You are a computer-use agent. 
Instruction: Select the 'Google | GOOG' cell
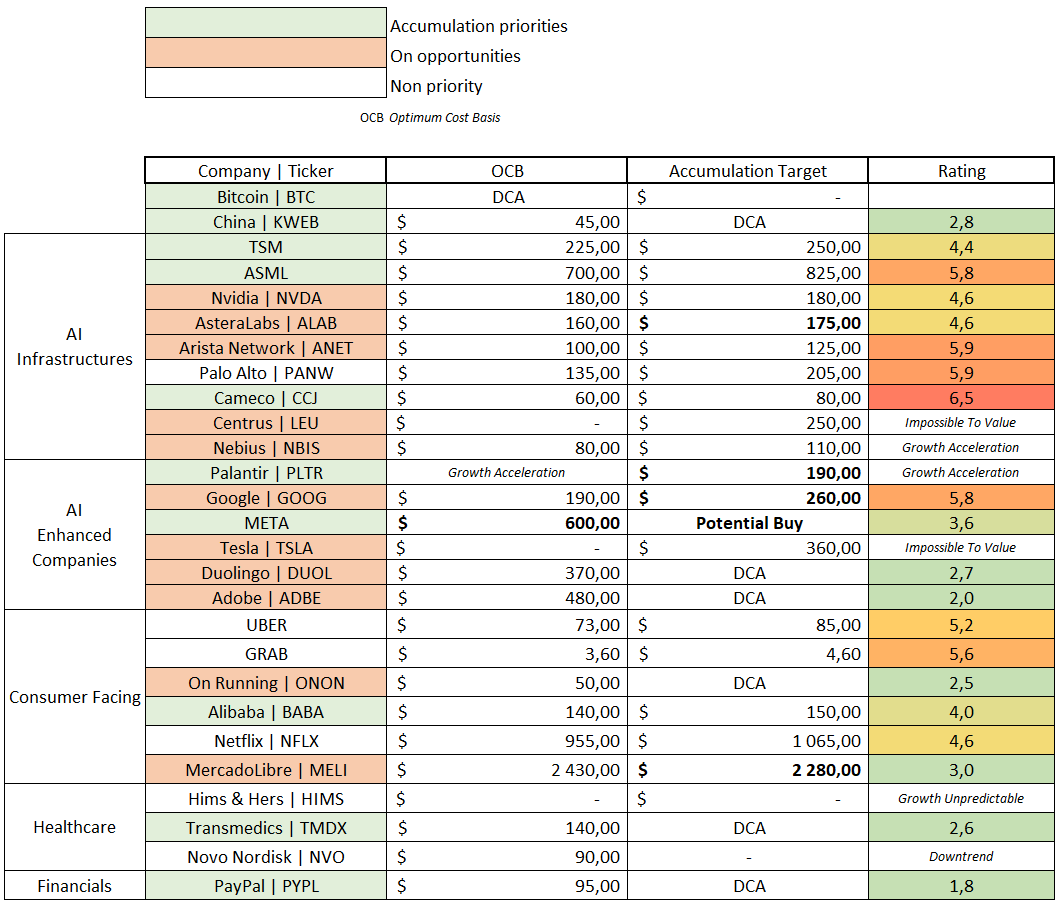[x=265, y=497]
